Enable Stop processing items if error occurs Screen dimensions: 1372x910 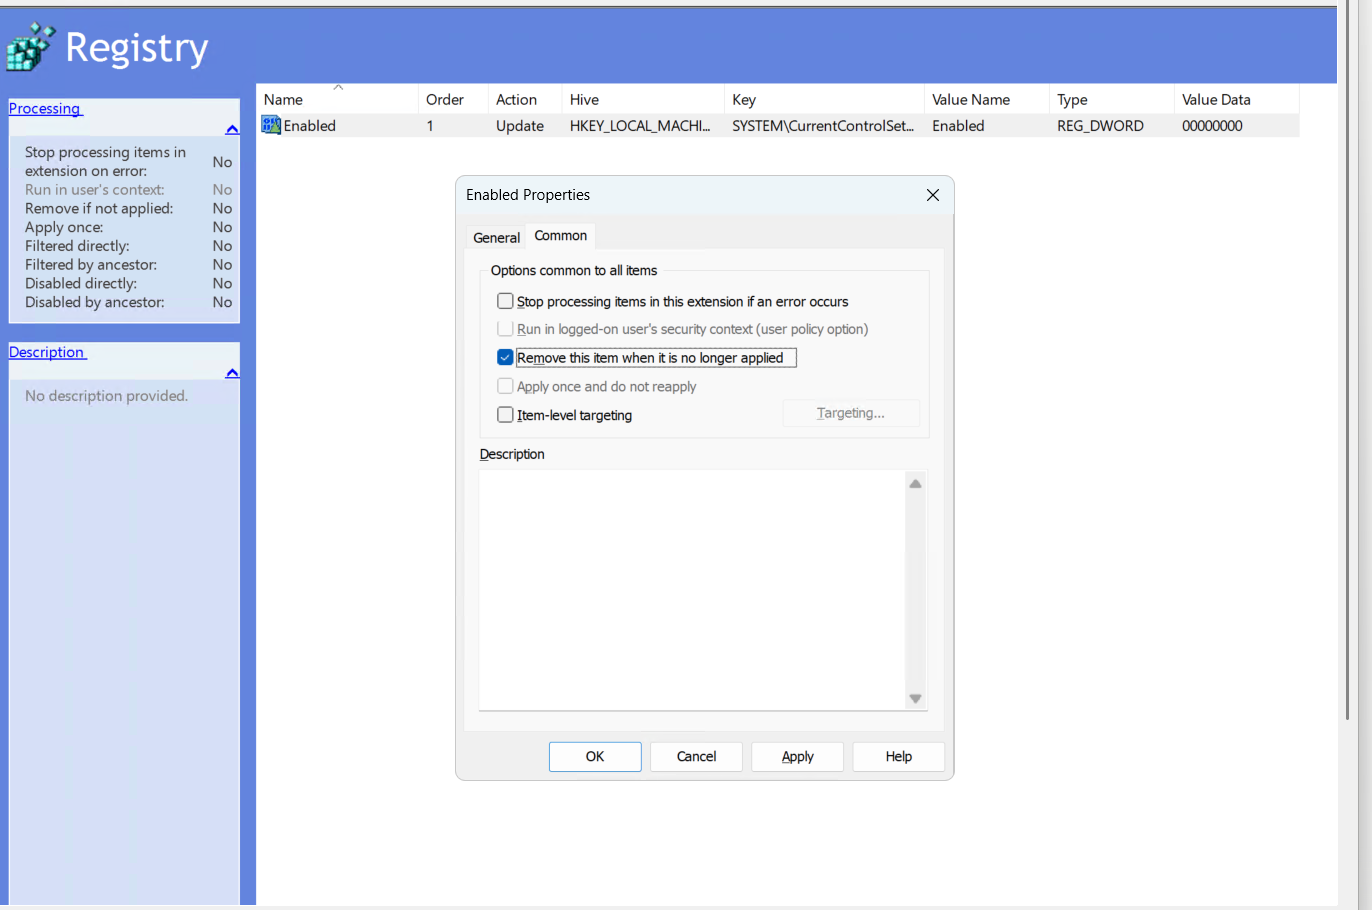[505, 301]
